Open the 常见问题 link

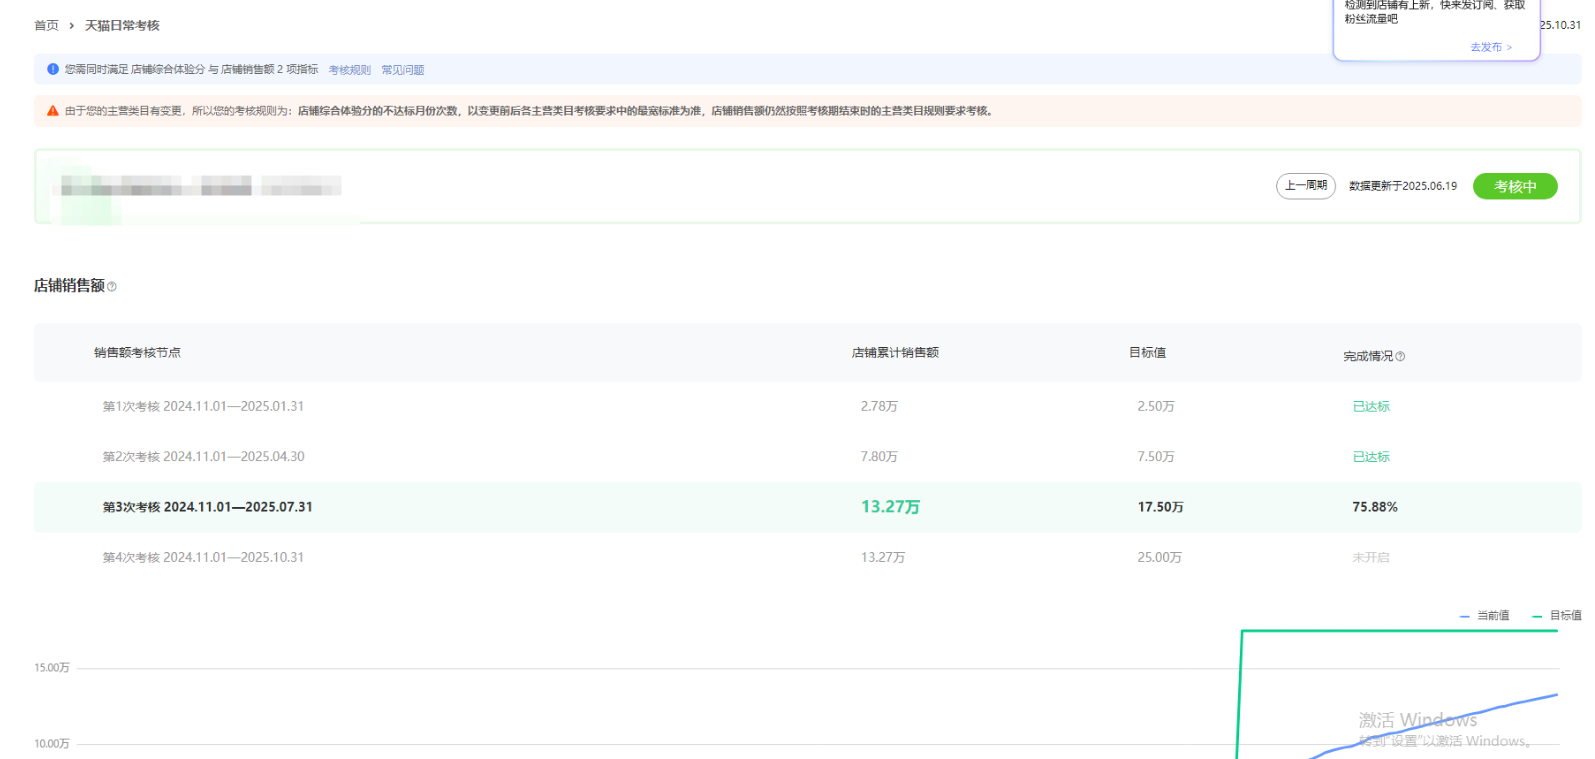pos(402,70)
